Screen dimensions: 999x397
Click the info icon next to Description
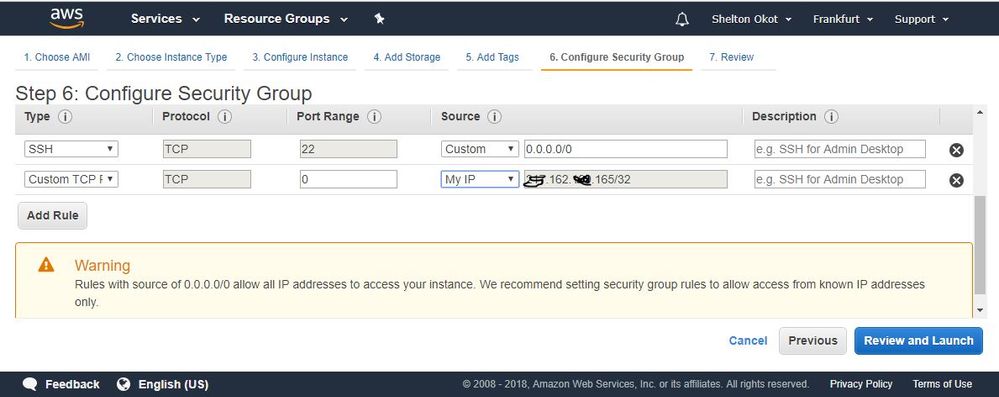(831, 117)
